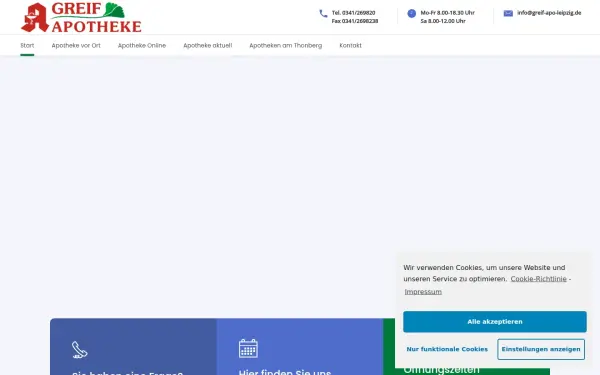The image size is (600, 375).
Task: Click the telephone handset icon in blue card
Action: pyautogui.click(x=80, y=350)
